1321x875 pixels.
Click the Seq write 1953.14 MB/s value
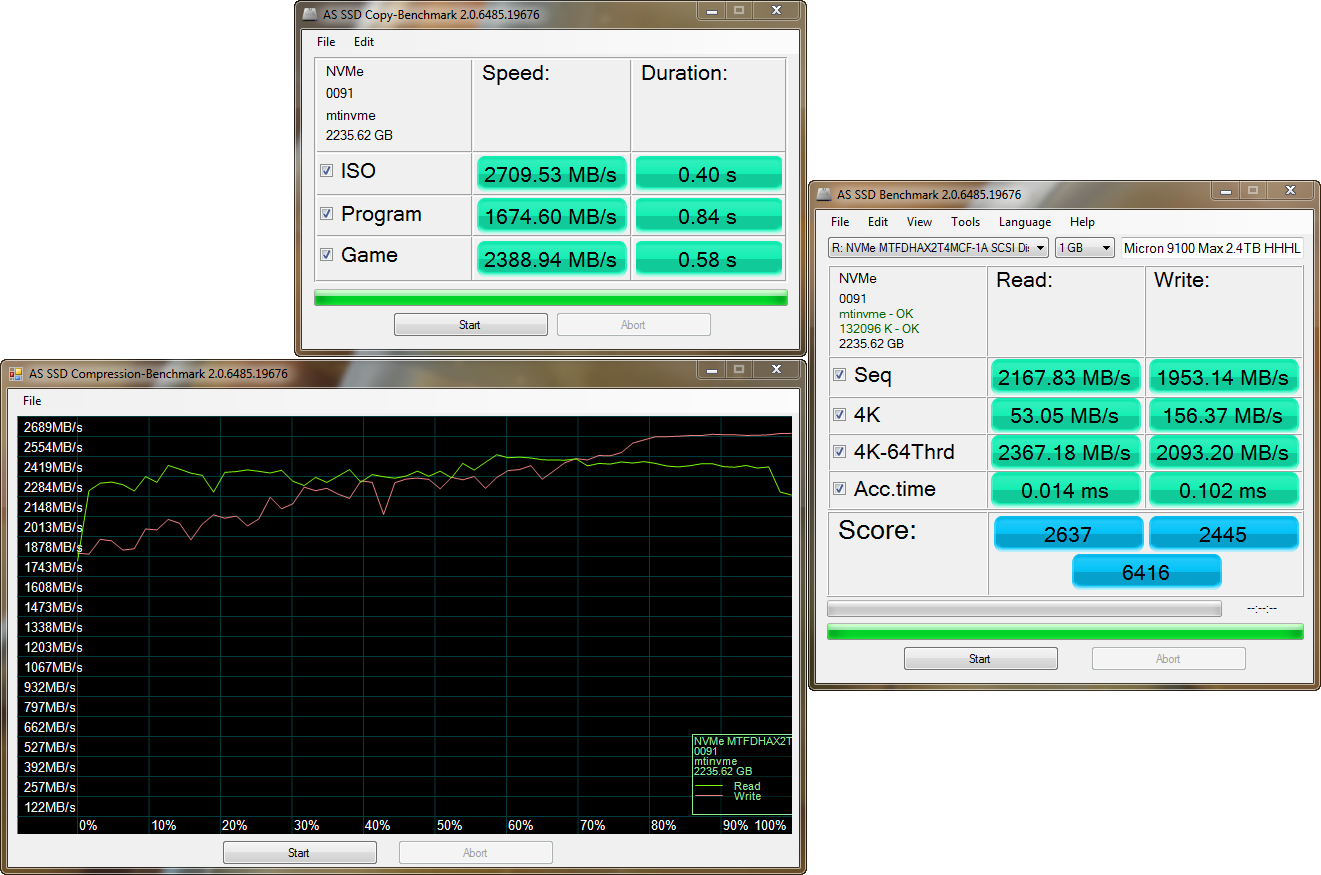(1223, 376)
